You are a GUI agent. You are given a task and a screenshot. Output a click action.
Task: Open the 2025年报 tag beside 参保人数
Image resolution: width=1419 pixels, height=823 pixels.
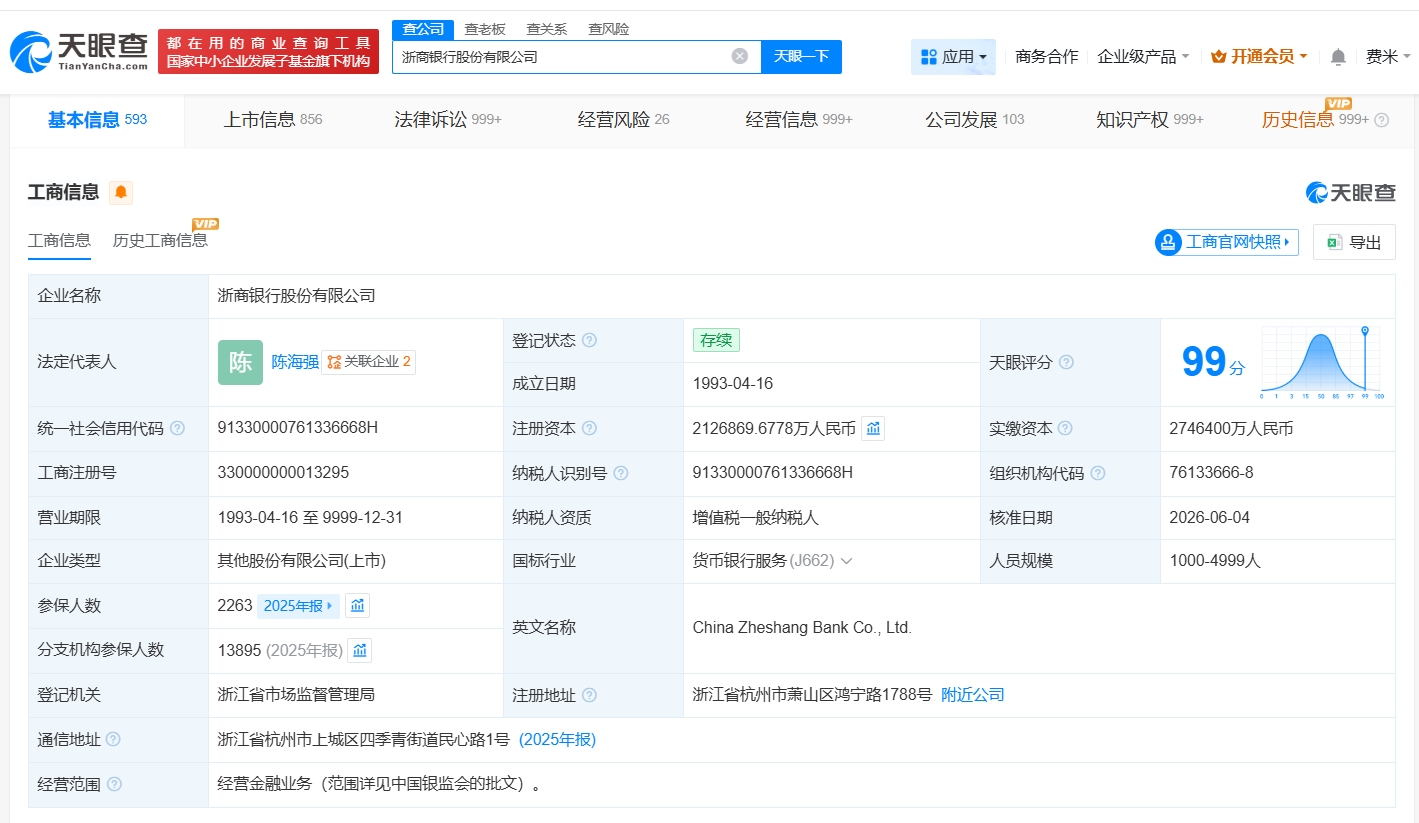[x=298, y=606]
